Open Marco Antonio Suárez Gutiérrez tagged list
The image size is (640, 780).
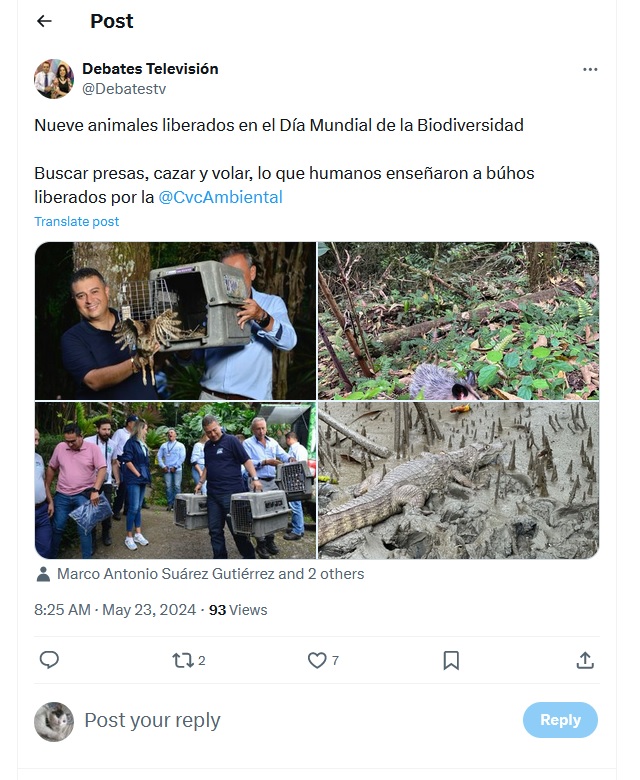click(210, 574)
